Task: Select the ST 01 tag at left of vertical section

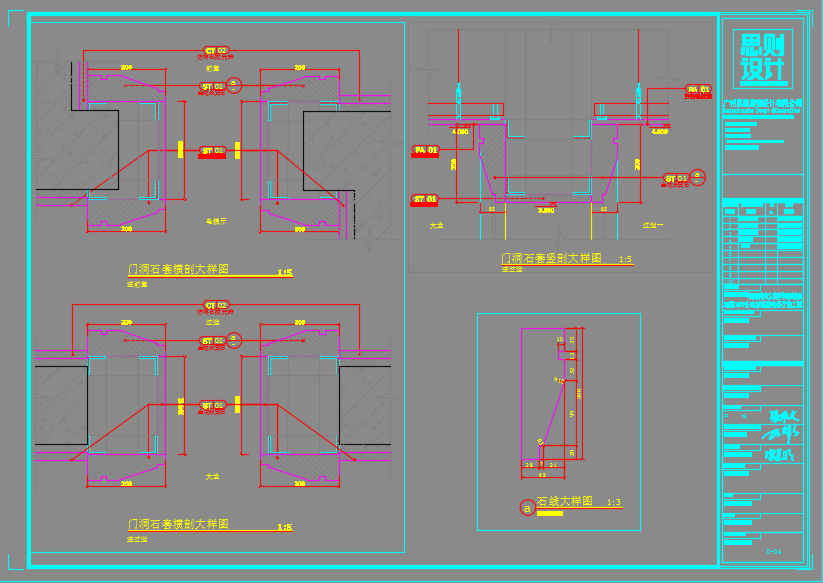Action: (425, 199)
